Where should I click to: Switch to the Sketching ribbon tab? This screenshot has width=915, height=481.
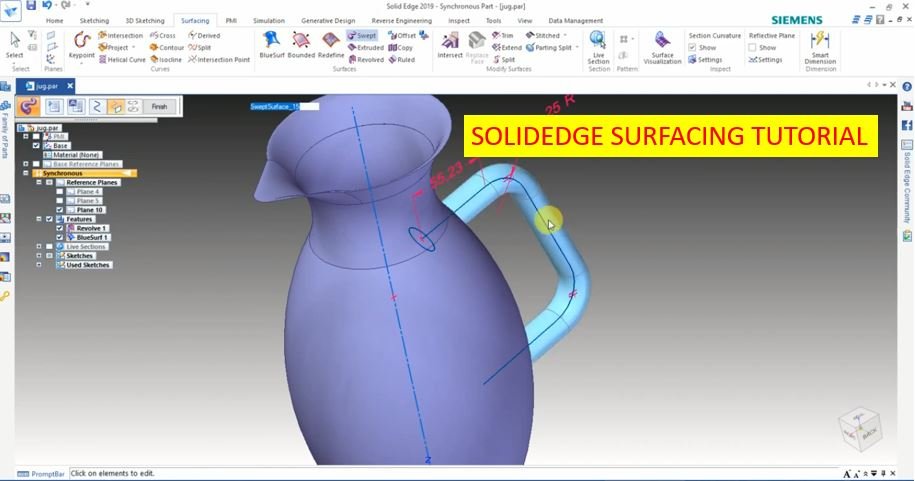[94, 20]
